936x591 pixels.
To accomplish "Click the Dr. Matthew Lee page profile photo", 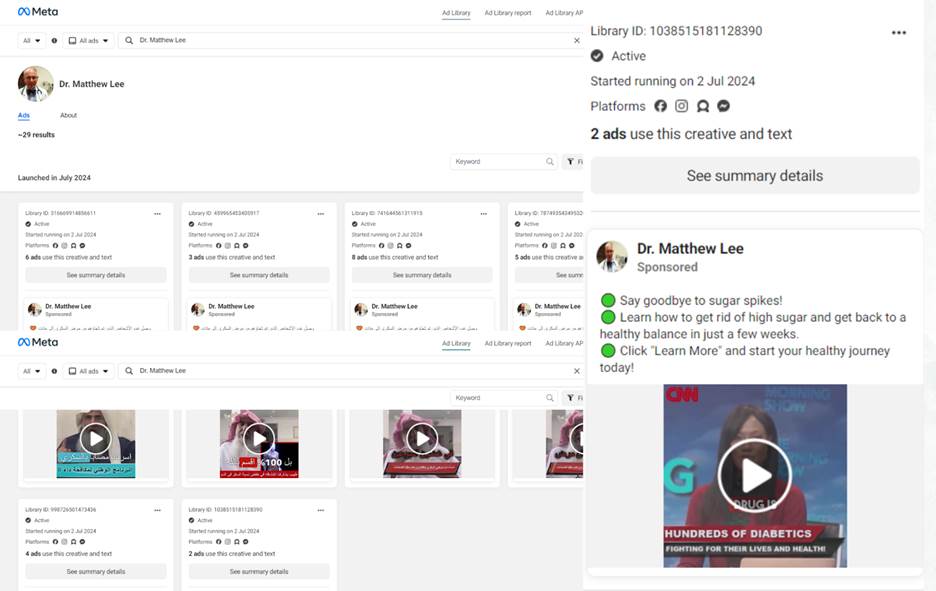I will (x=36, y=84).
